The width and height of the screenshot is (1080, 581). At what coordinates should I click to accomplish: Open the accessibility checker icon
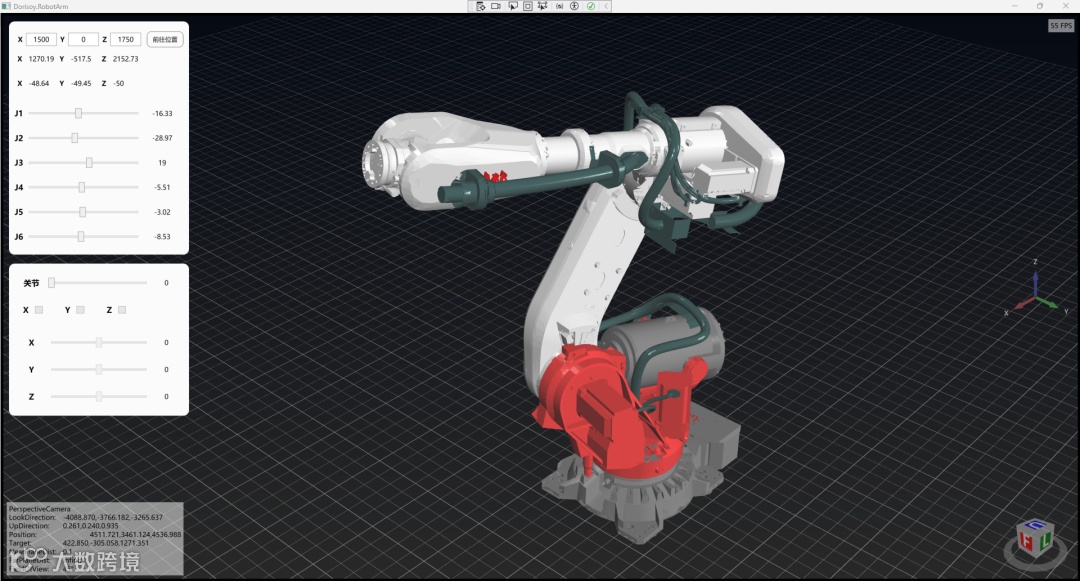pos(574,6)
